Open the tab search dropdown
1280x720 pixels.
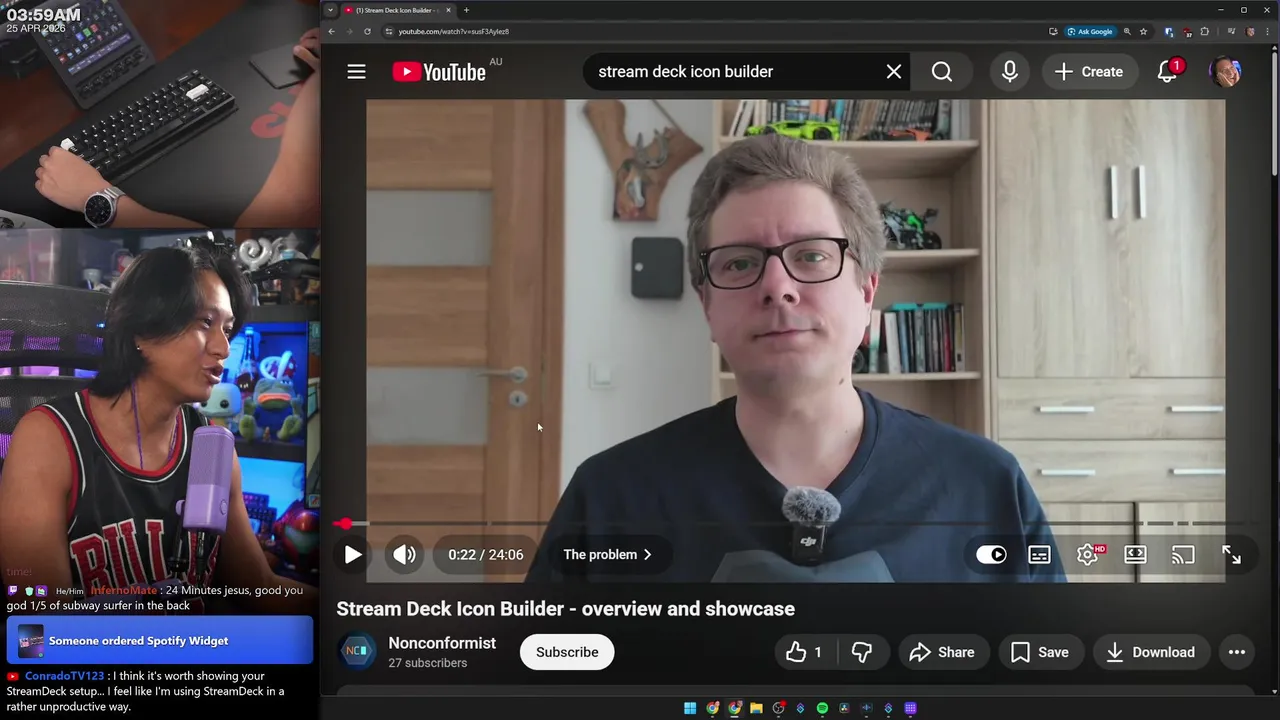point(330,10)
